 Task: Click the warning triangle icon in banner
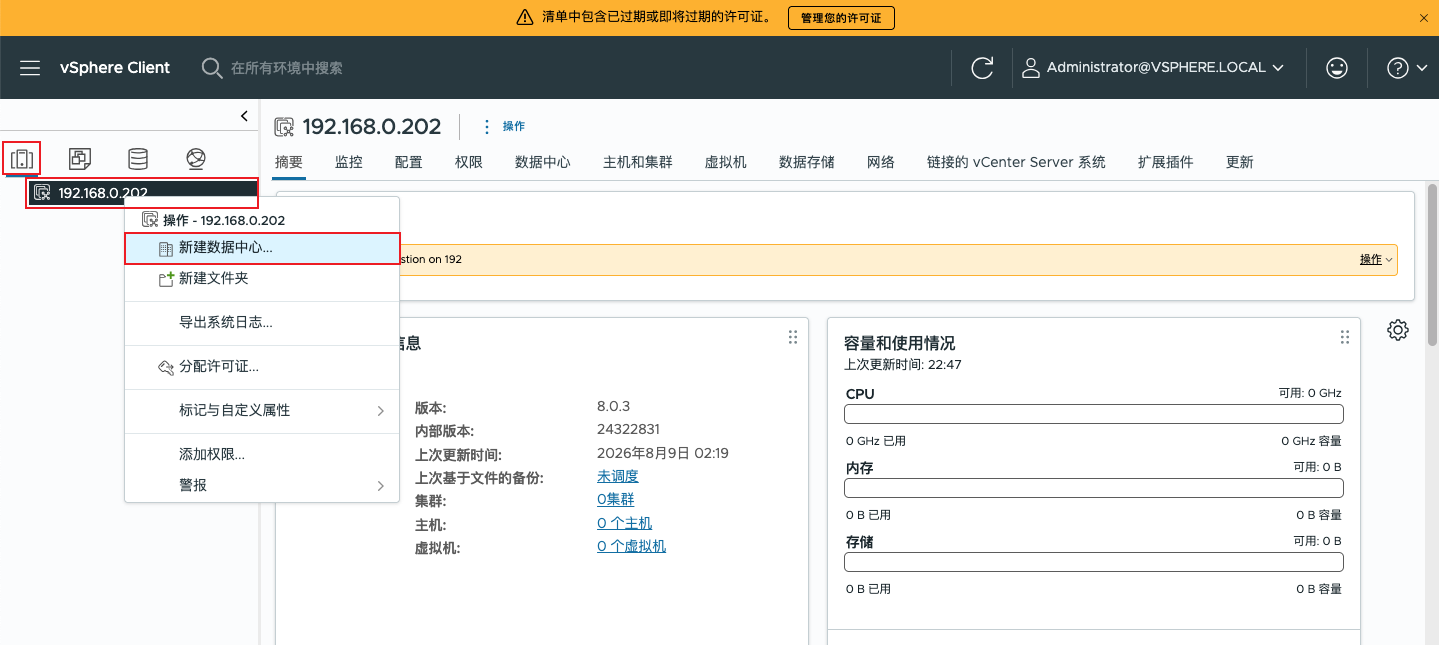(524, 18)
